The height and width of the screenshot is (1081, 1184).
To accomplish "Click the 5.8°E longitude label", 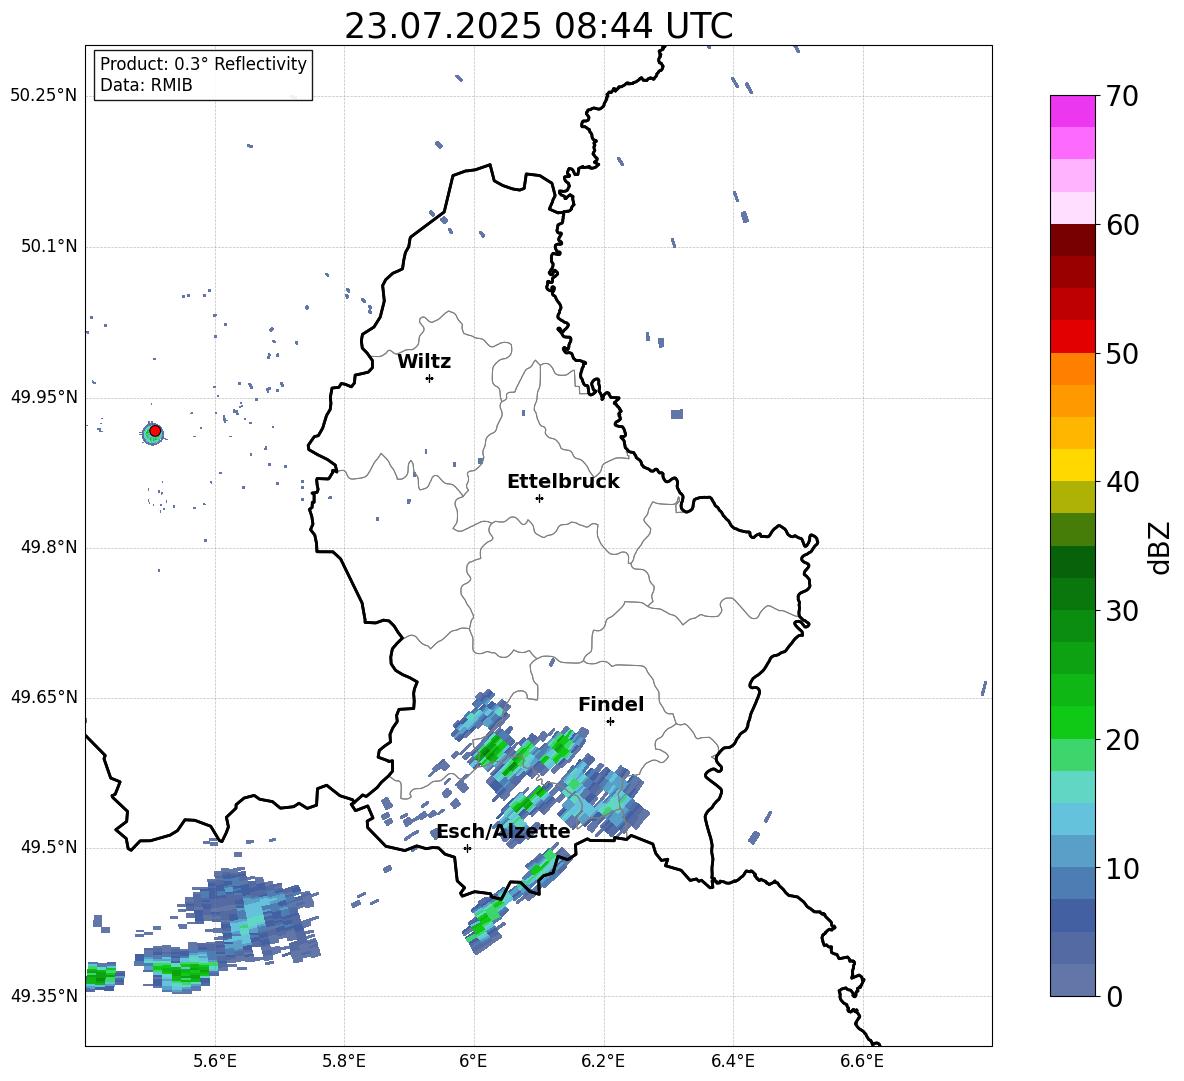I will 344,1061.
